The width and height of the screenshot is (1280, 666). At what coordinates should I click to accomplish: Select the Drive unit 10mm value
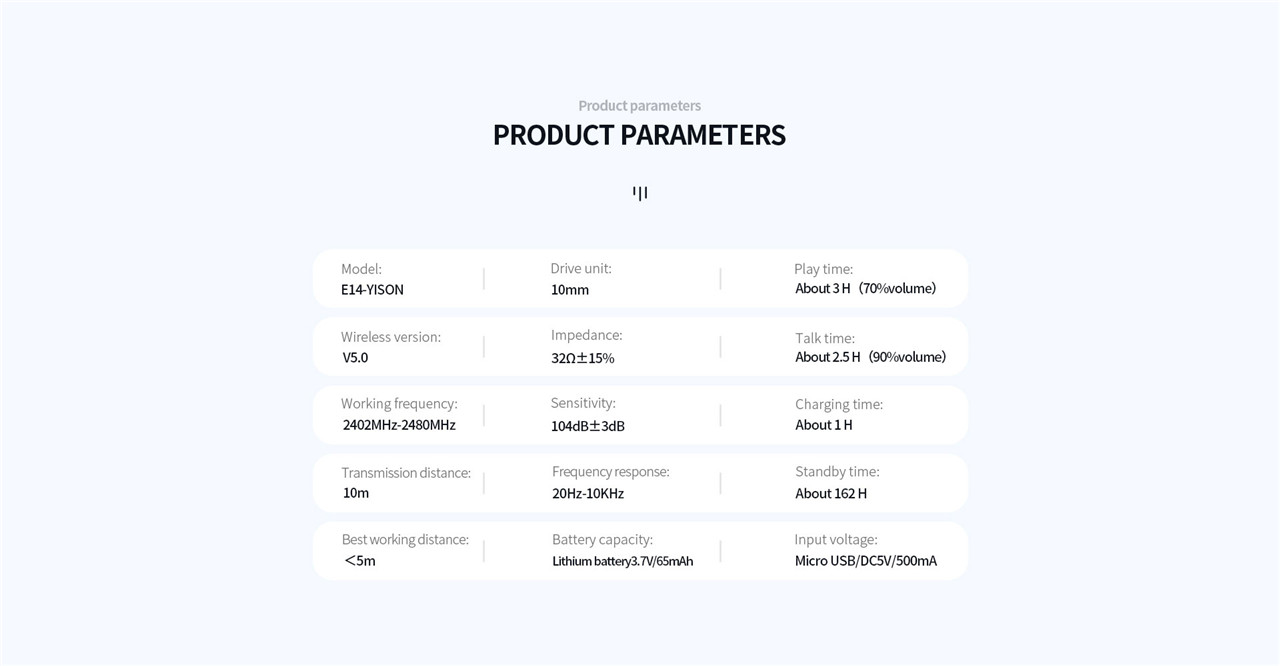pos(569,290)
